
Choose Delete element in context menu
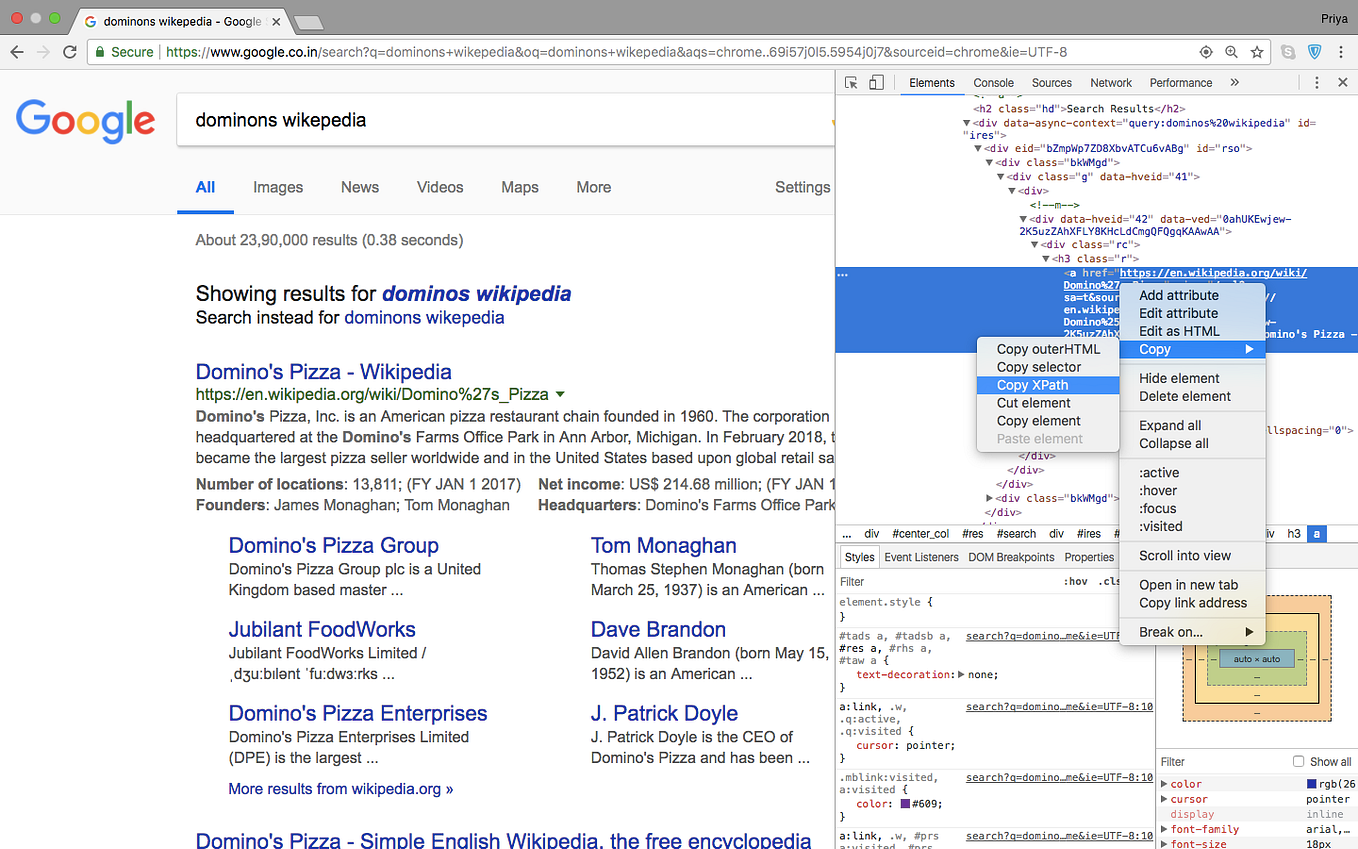1193,396
